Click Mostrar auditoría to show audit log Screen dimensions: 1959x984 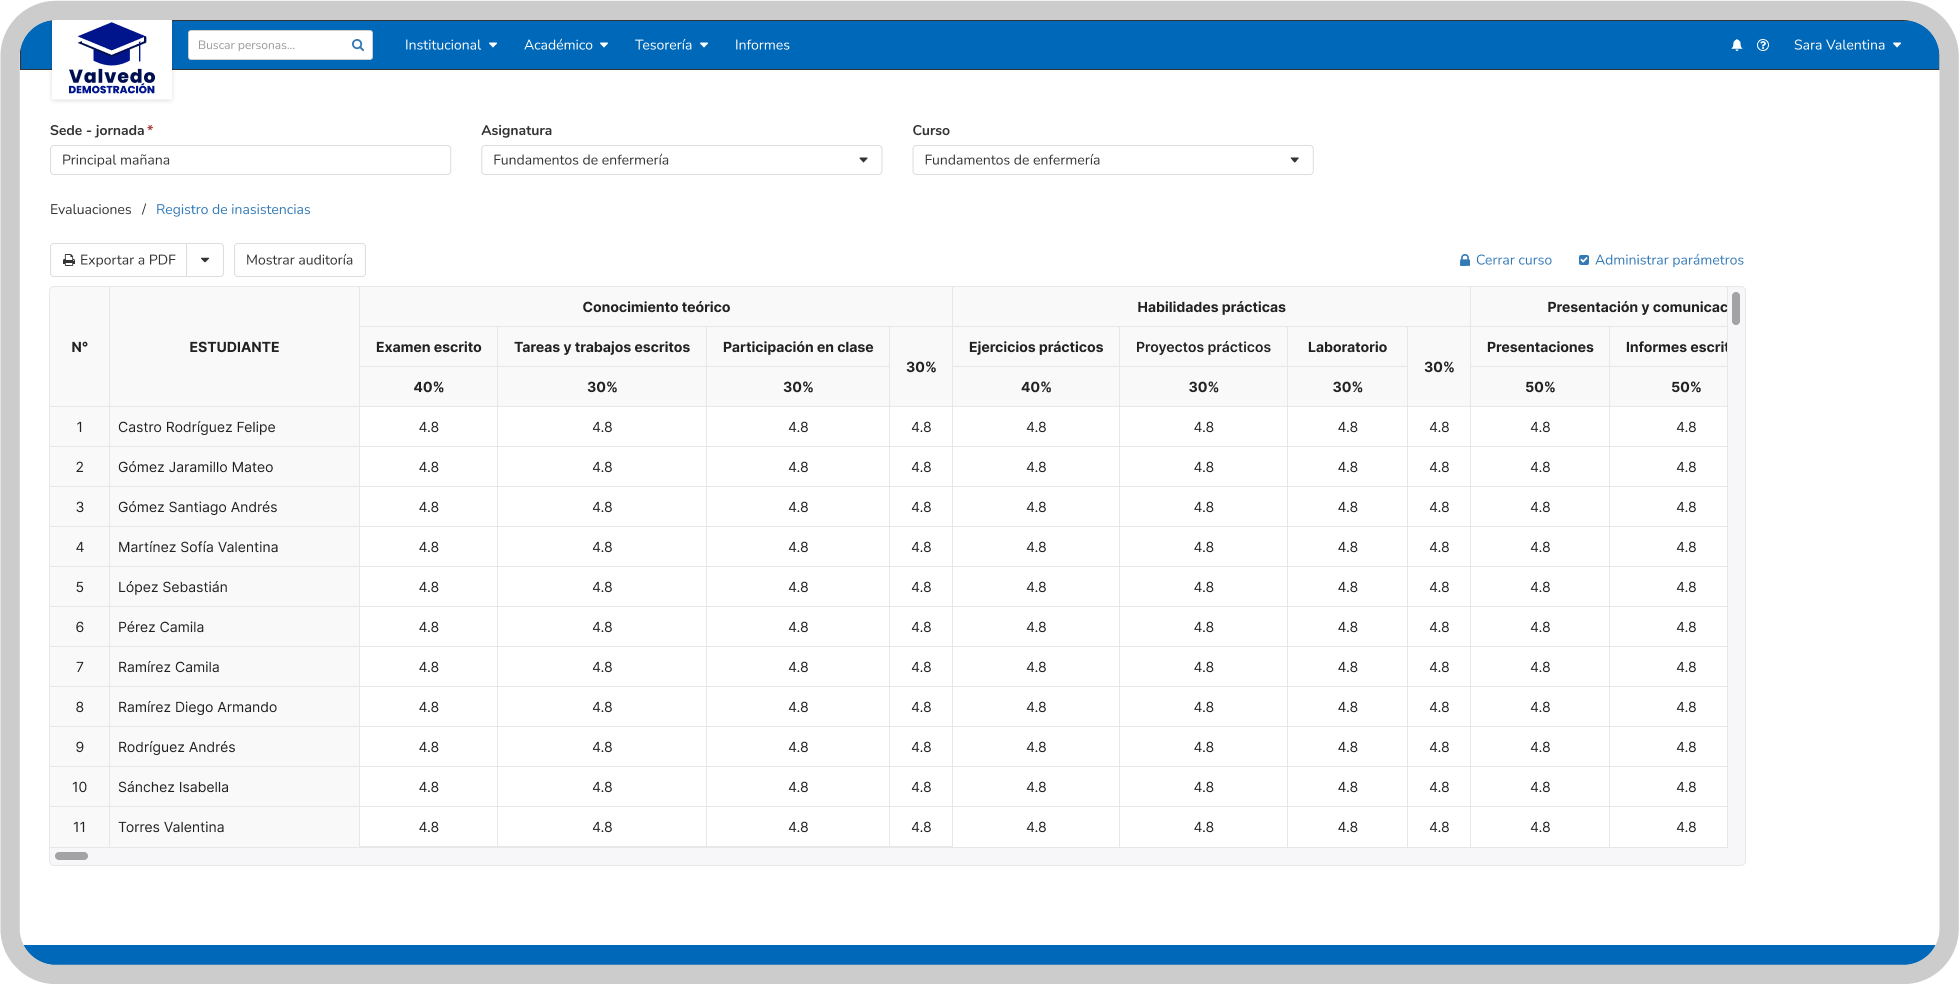[x=299, y=259]
